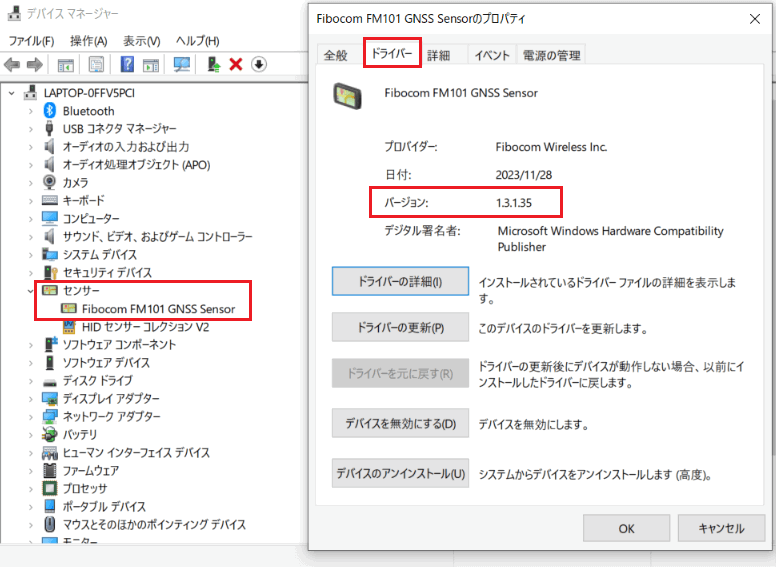The height and width of the screenshot is (567, 776).
Task: Switch to the 全般 tab
Action: 336,55
